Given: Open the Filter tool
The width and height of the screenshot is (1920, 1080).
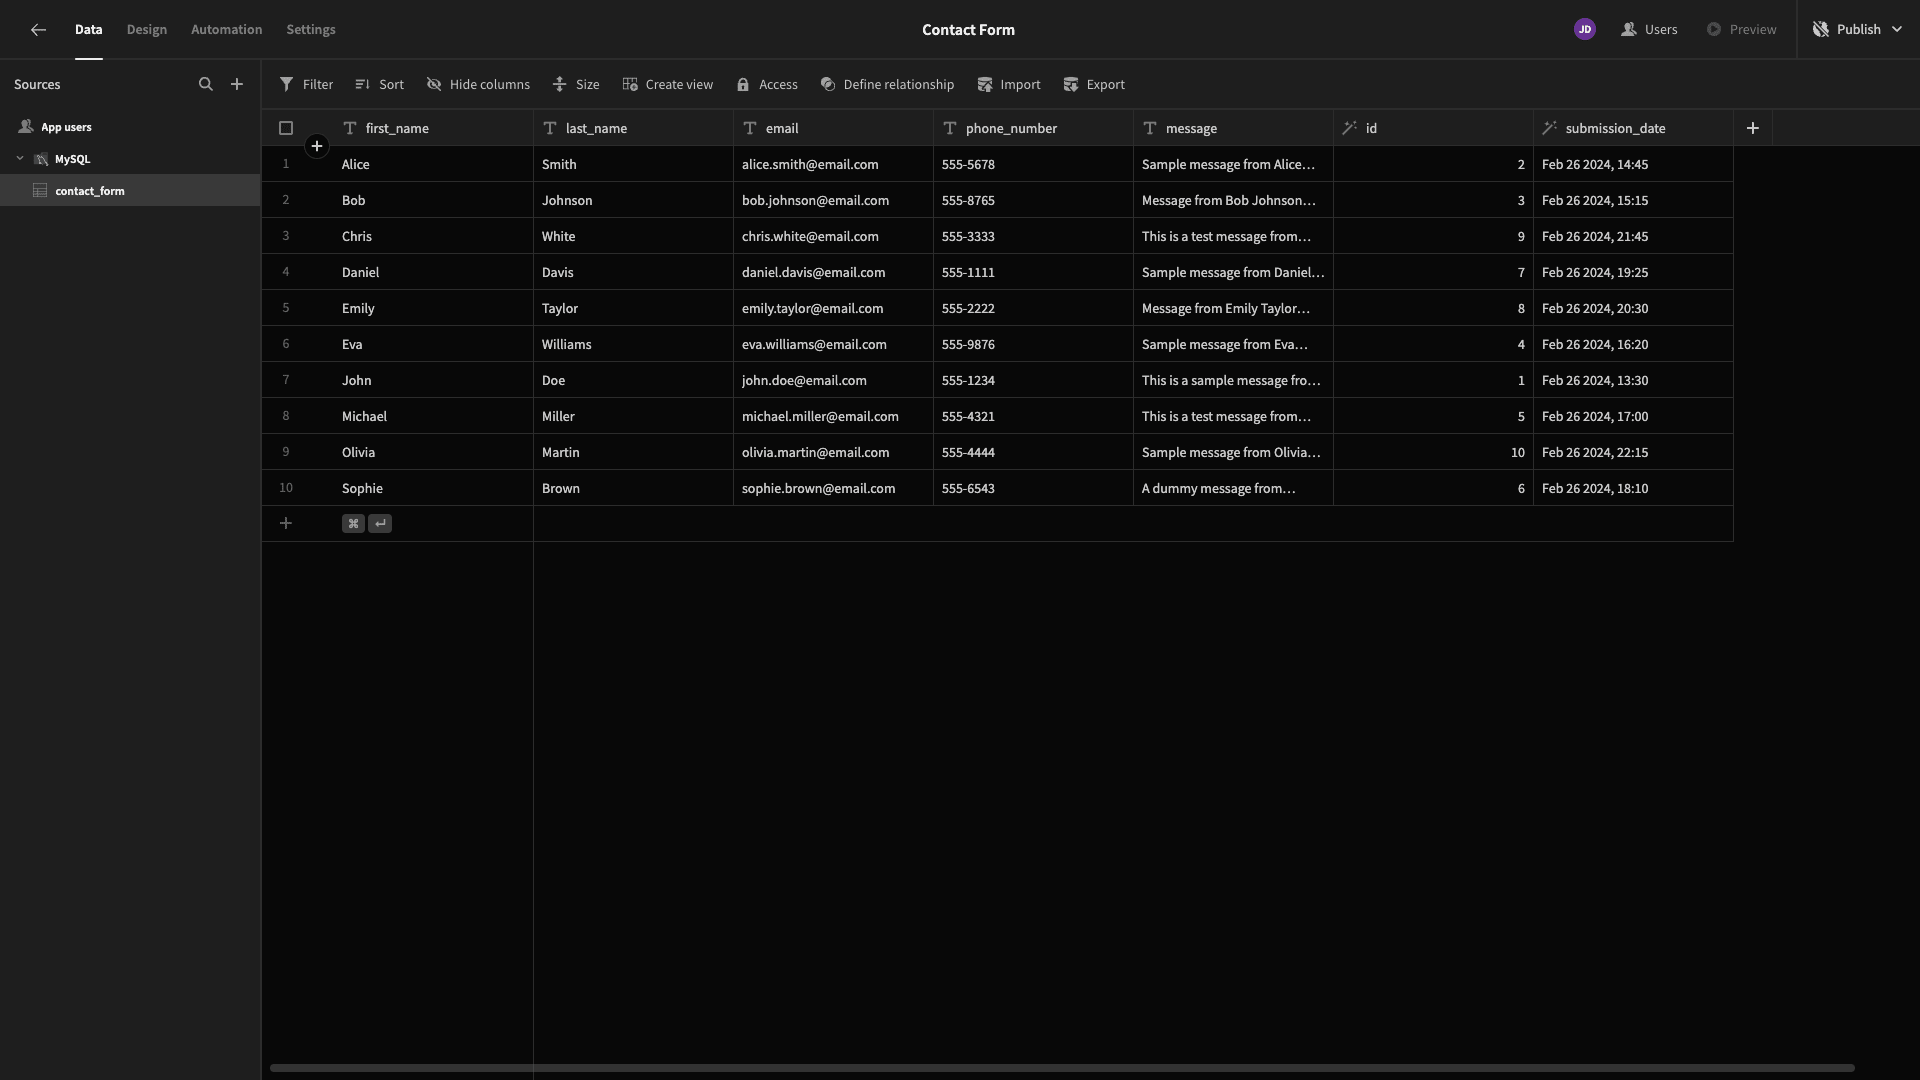Looking at the screenshot, I should click(306, 85).
